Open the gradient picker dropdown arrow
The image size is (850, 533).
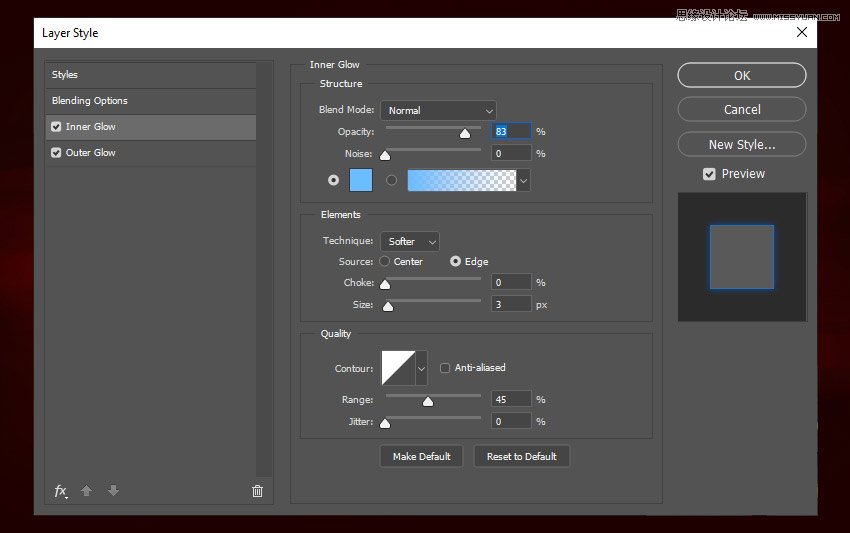click(x=523, y=180)
